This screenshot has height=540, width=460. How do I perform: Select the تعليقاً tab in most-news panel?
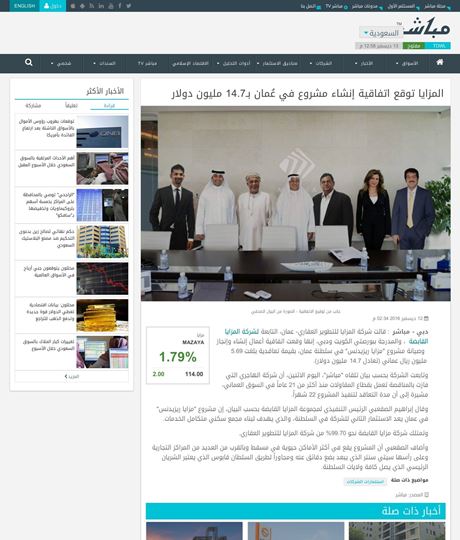tap(71, 106)
